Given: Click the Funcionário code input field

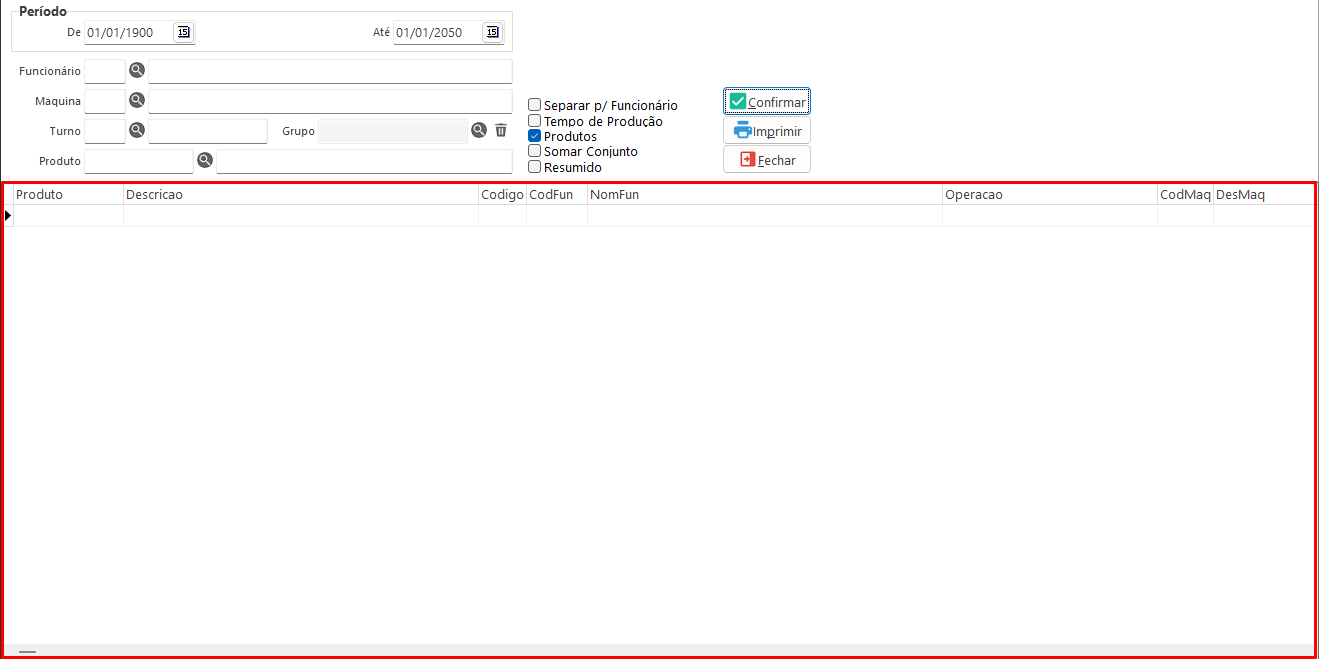Looking at the screenshot, I should pyautogui.click(x=105, y=71).
